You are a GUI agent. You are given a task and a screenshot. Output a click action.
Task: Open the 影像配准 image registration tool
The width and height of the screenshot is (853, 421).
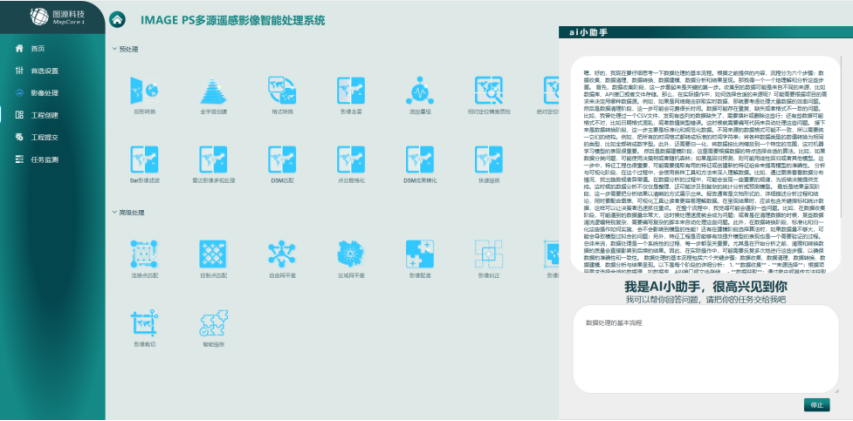pos(419,254)
